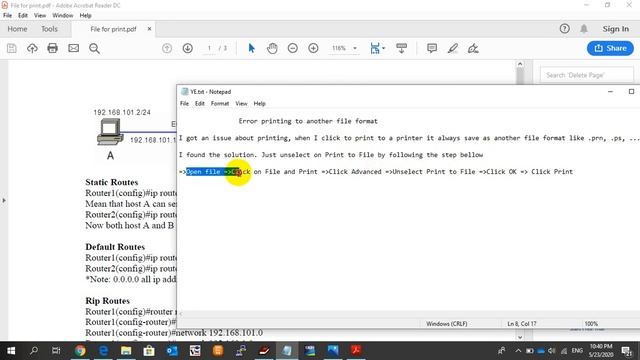Open Outlook from the taskbar
The width and height of the screenshot is (640, 360).
point(172,351)
